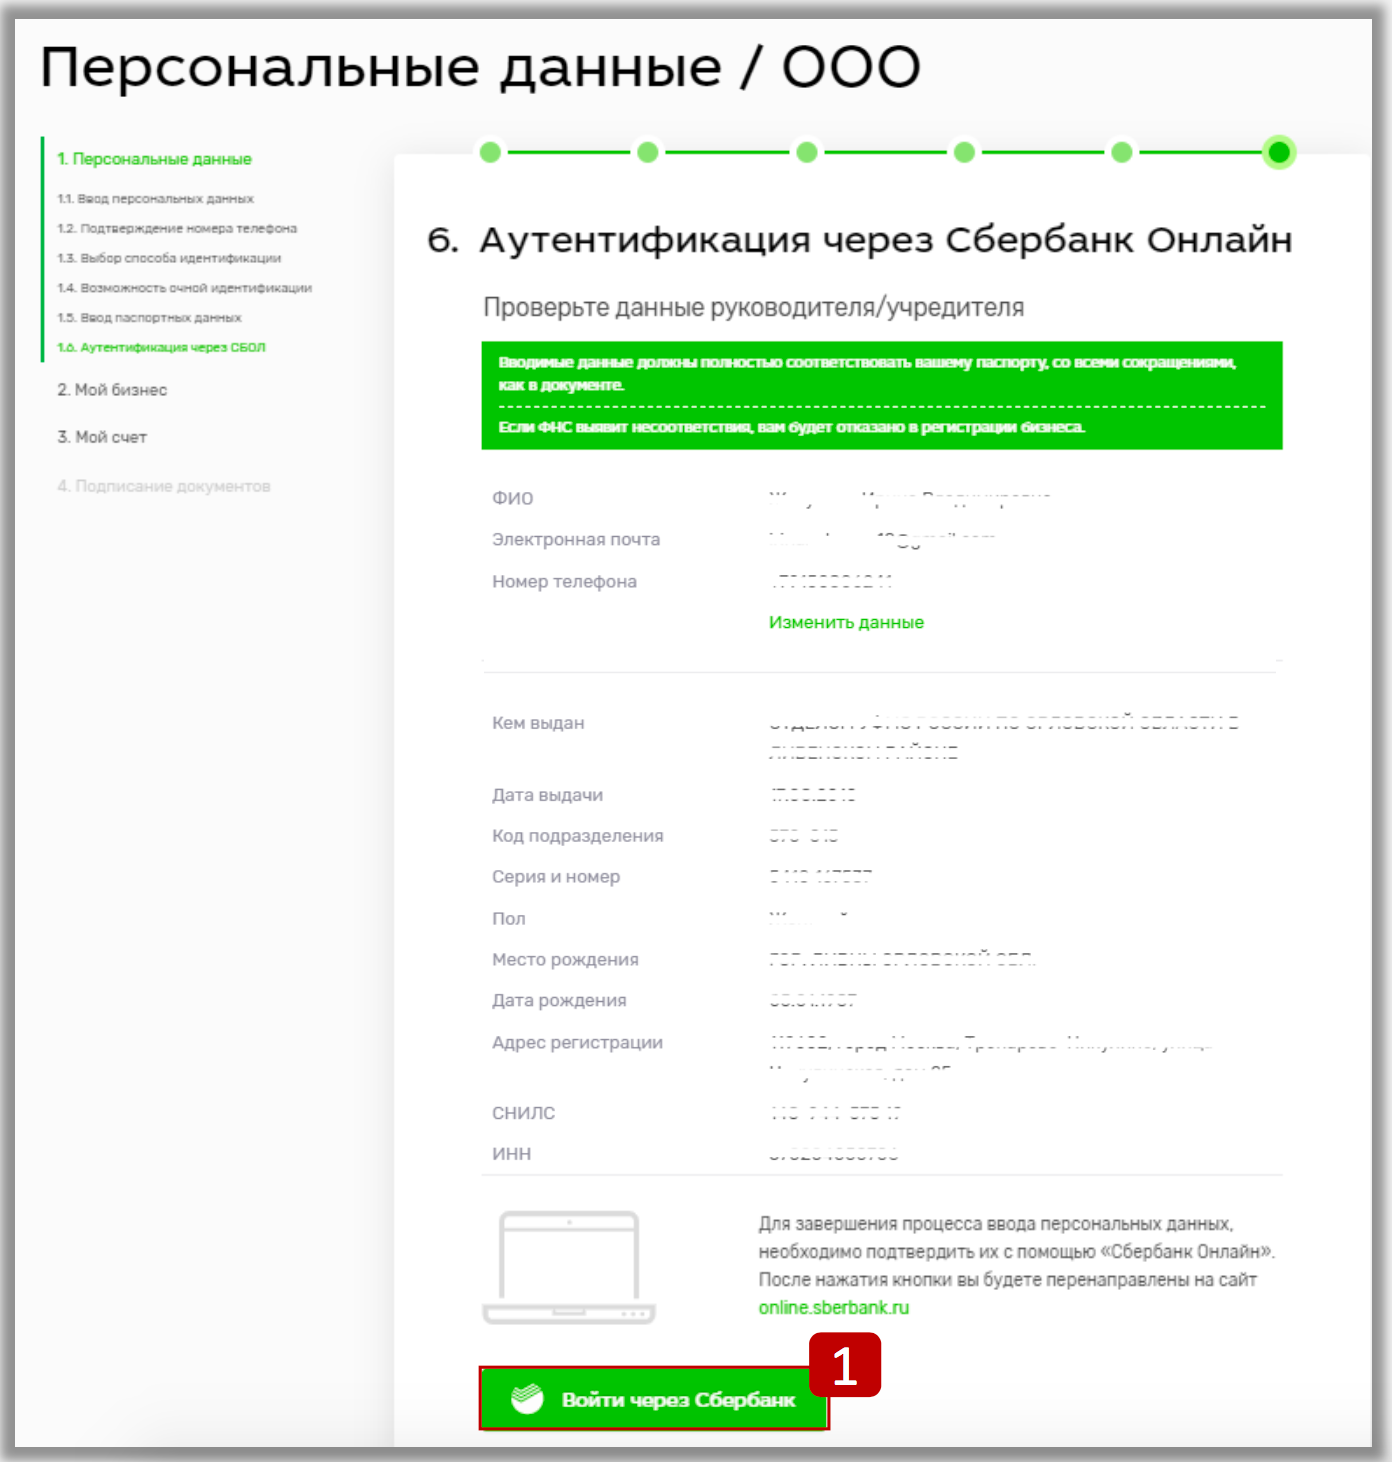
Task: Click the fifth progress step dot
Action: pyautogui.click(x=1122, y=152)
